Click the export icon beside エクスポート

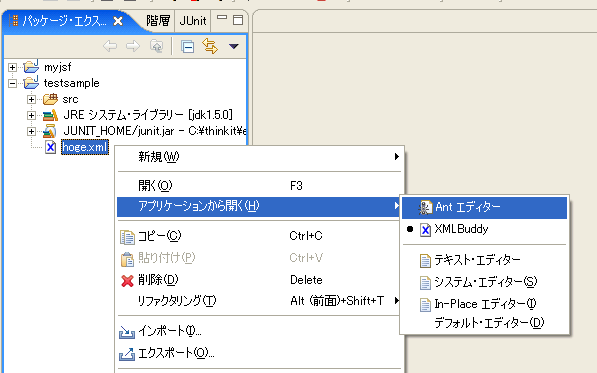tap(127, 354)
